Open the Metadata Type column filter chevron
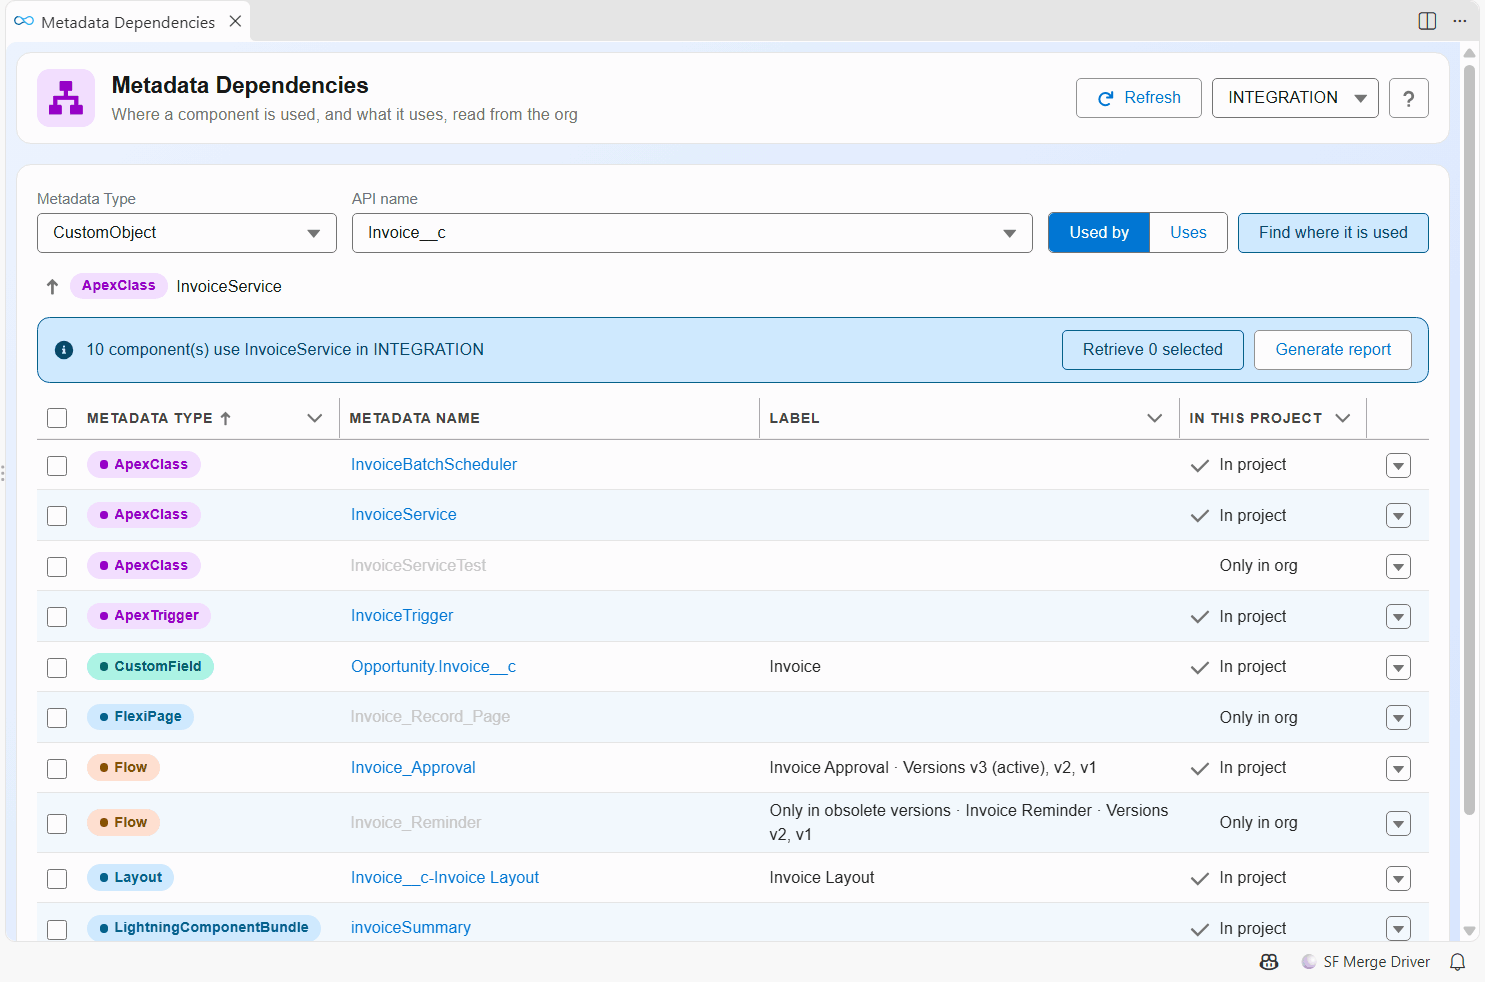Screen dimensions: 1485x982 [x=315, y=418]
